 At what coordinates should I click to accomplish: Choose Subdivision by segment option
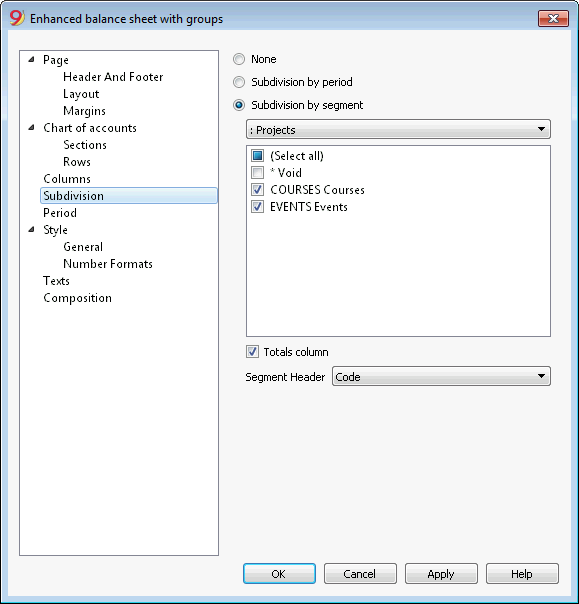pyautogui.click(x=239, y=105)
